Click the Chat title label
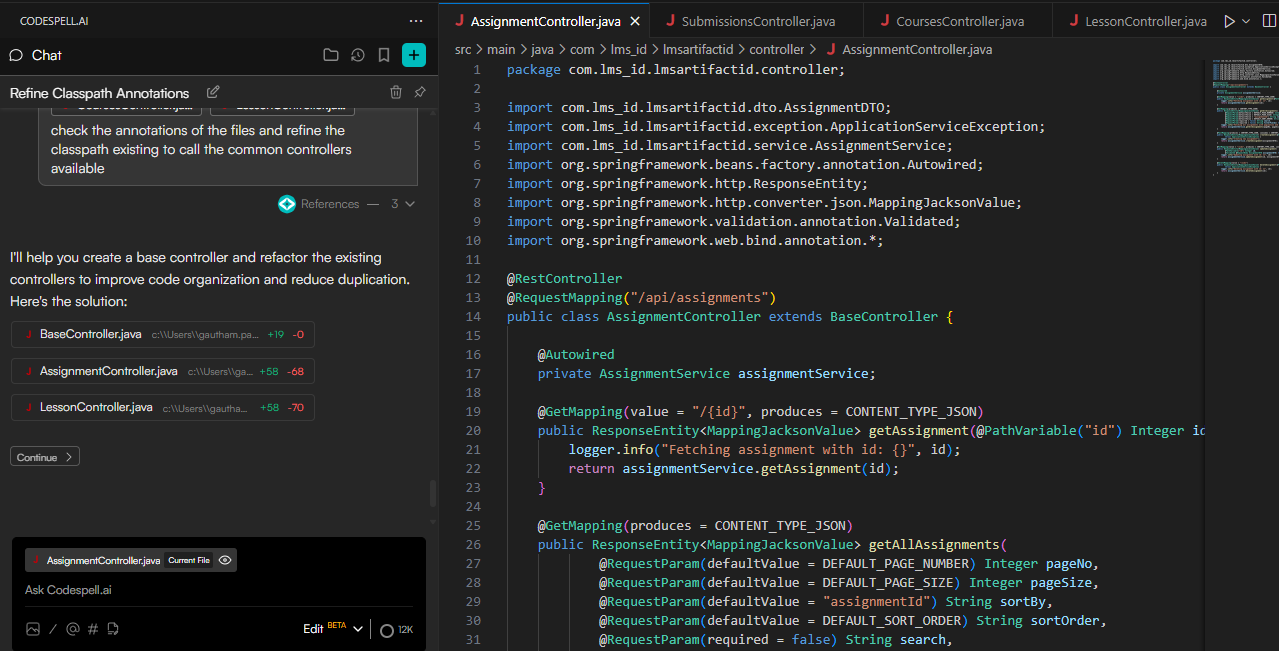This screenshot has height=651, width=1279. pyautogui.click(x=47, y=55)
